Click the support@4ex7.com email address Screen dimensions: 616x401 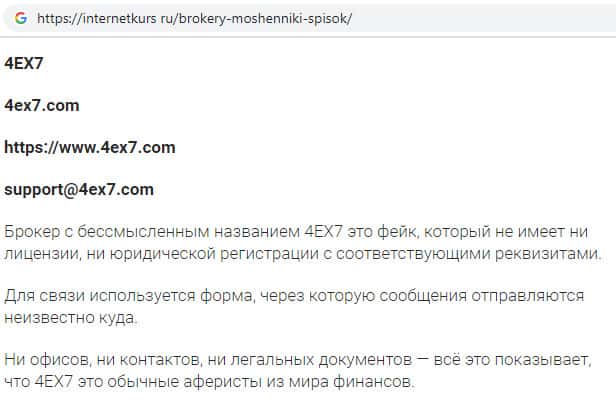[79, 189]
